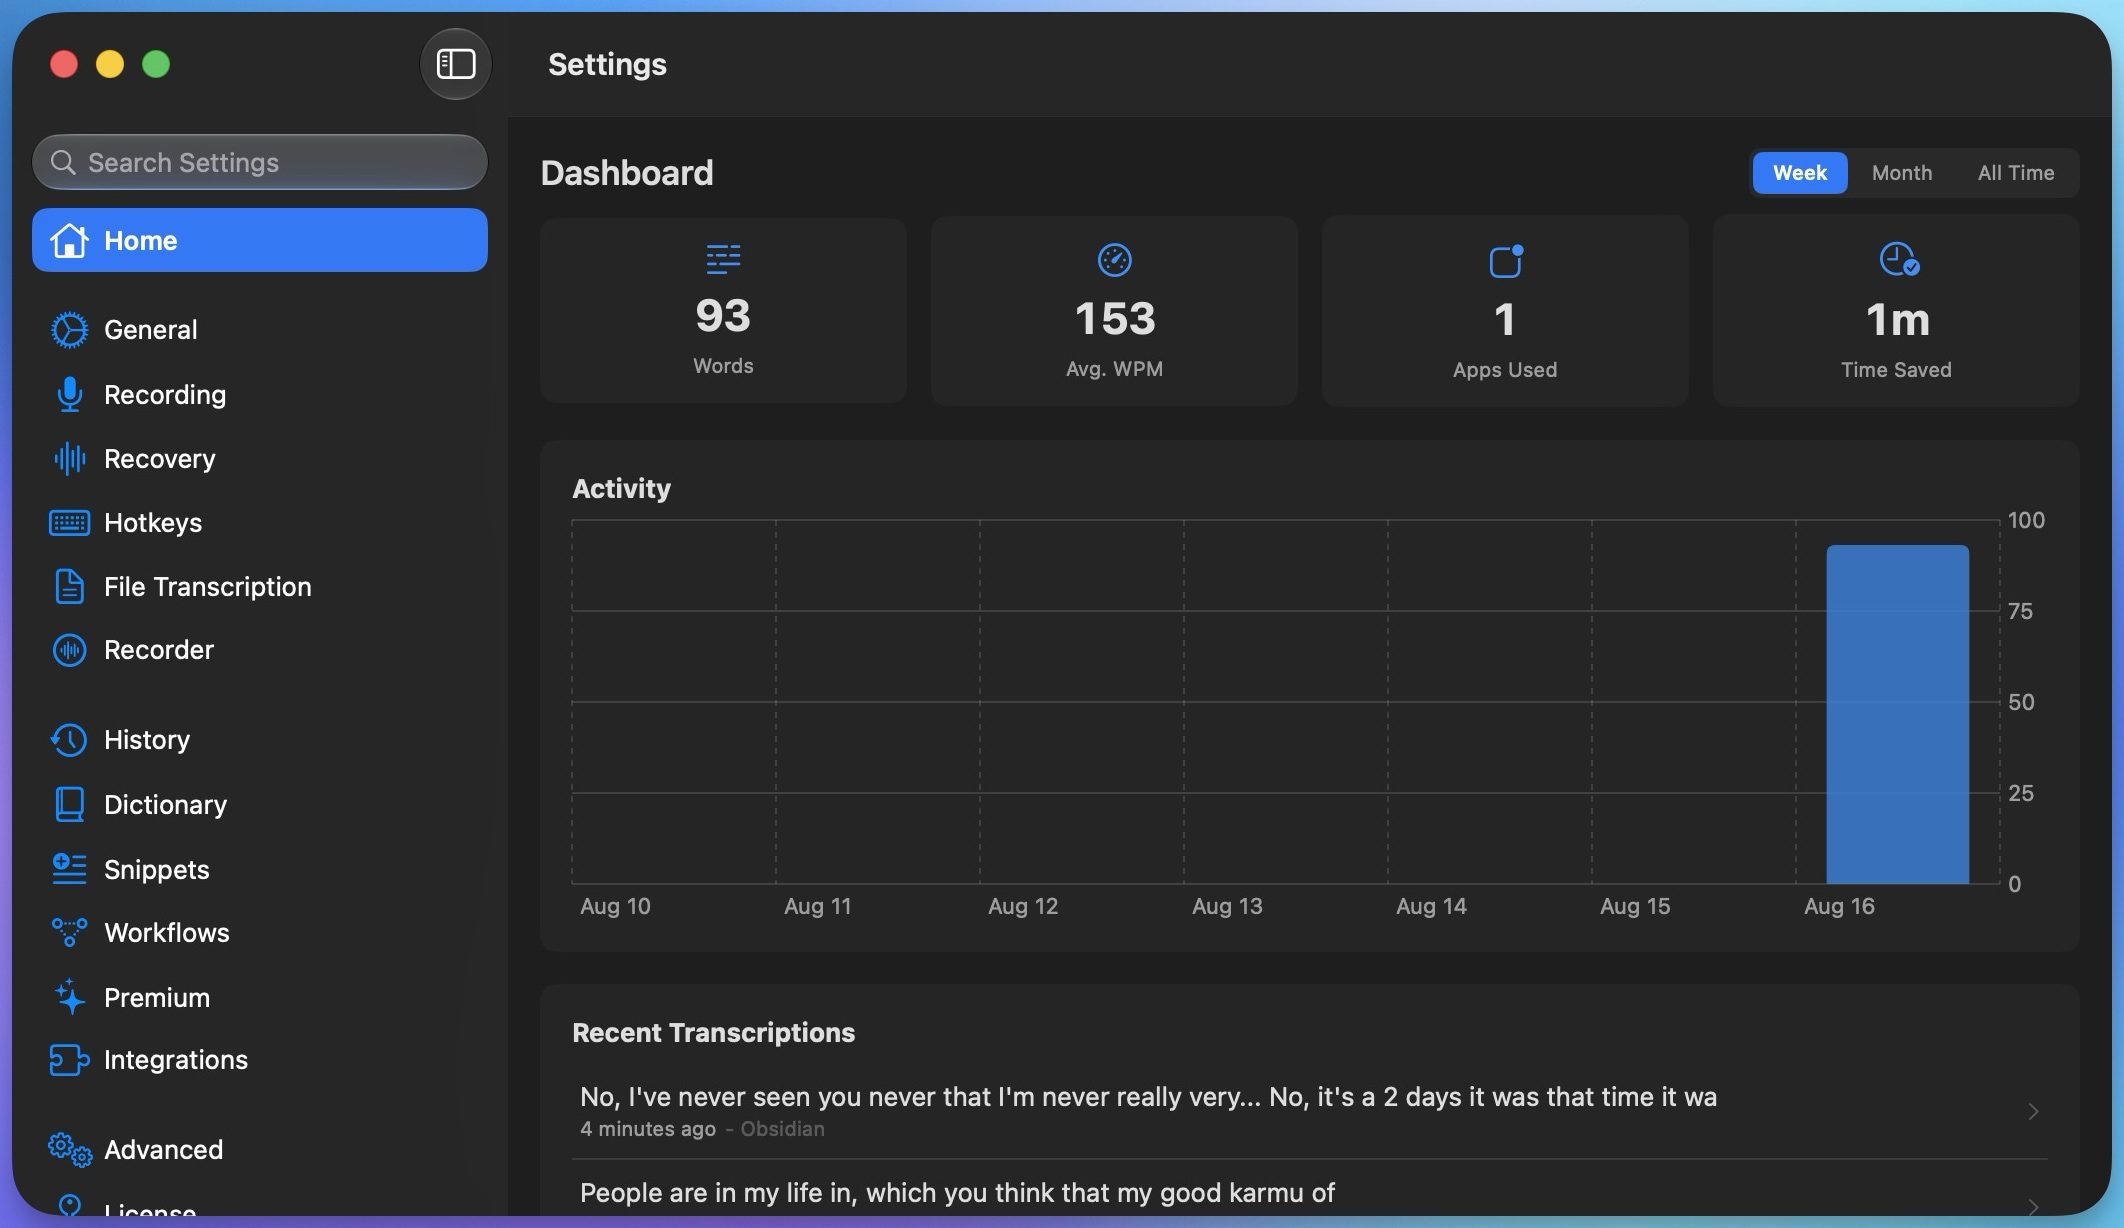Viewport: 2124px width, 1228px height.
Task: Show the Hotkeys settings page
Action: [260, 523]
